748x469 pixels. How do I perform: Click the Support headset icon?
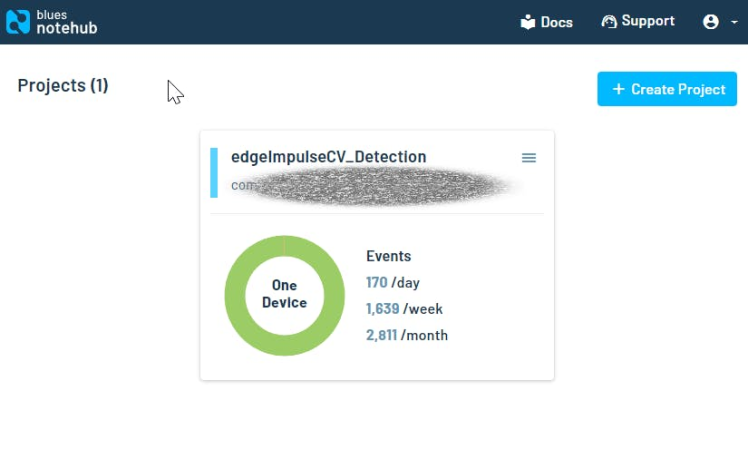[609, 21]
